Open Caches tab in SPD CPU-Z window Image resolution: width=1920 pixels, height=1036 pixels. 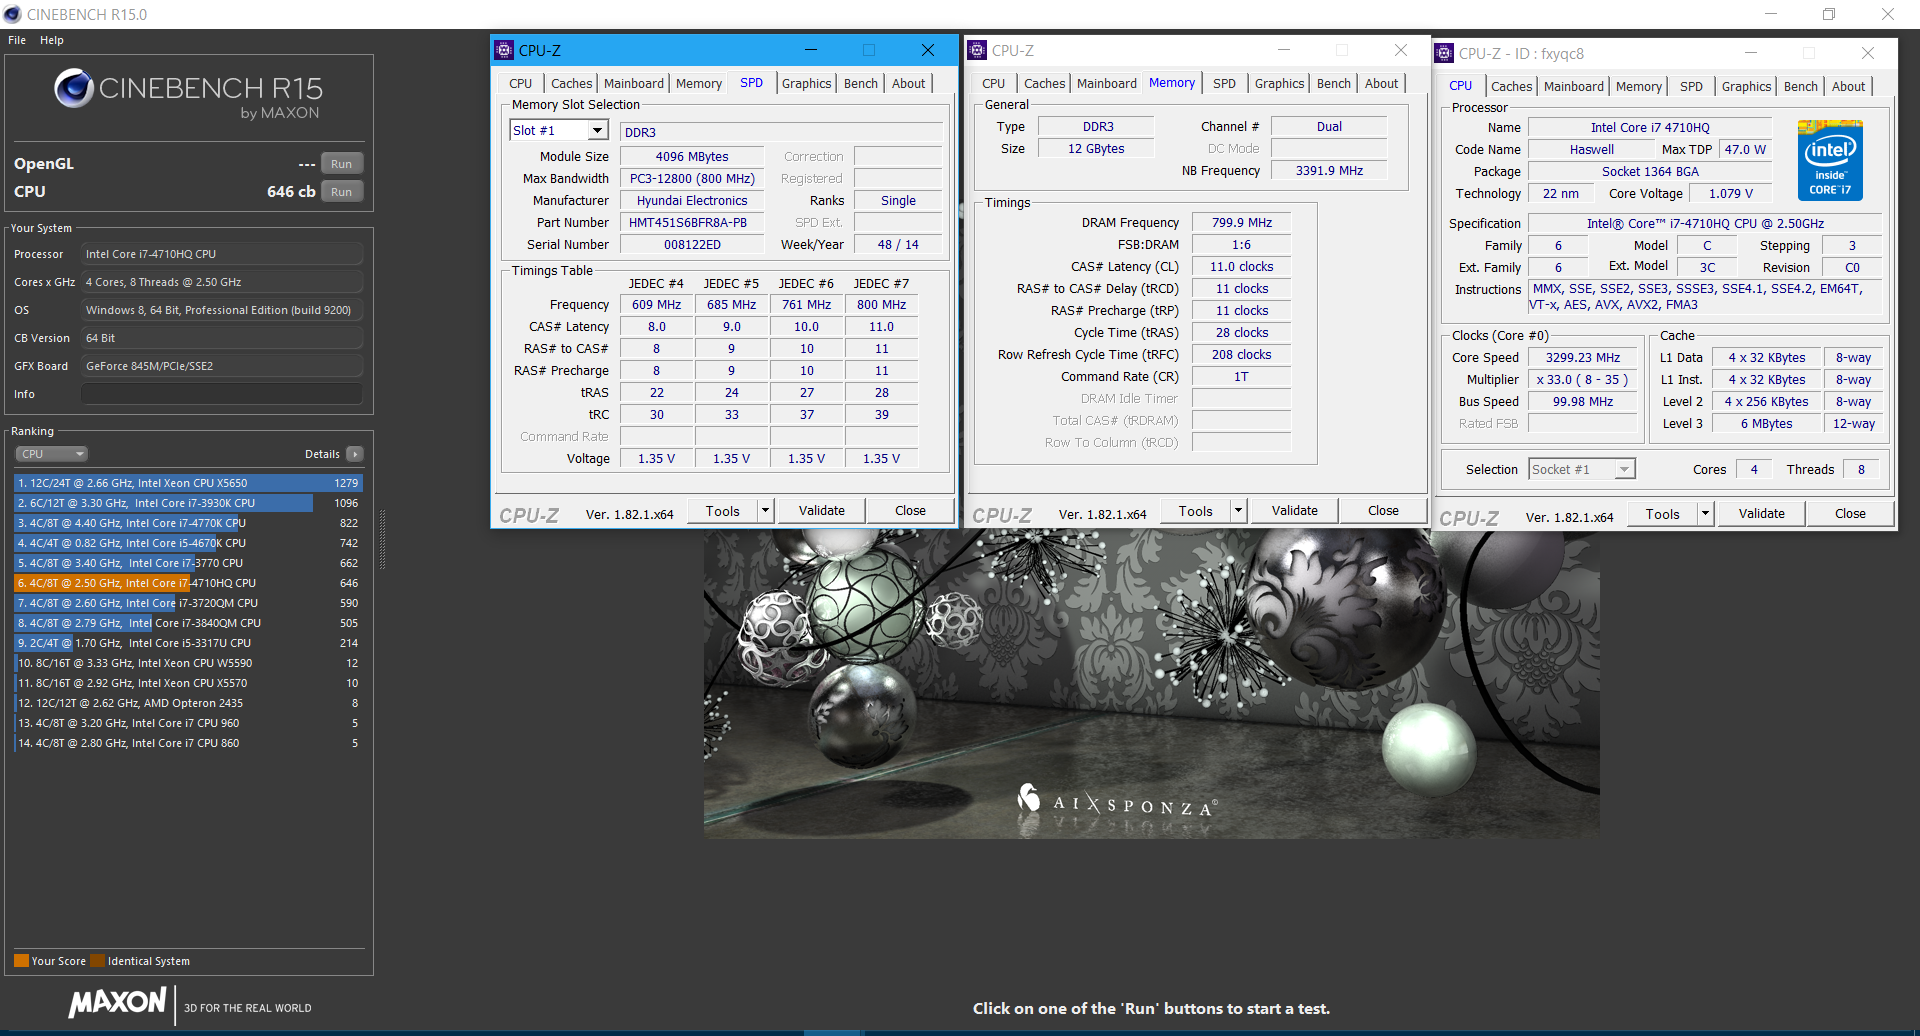572,83
